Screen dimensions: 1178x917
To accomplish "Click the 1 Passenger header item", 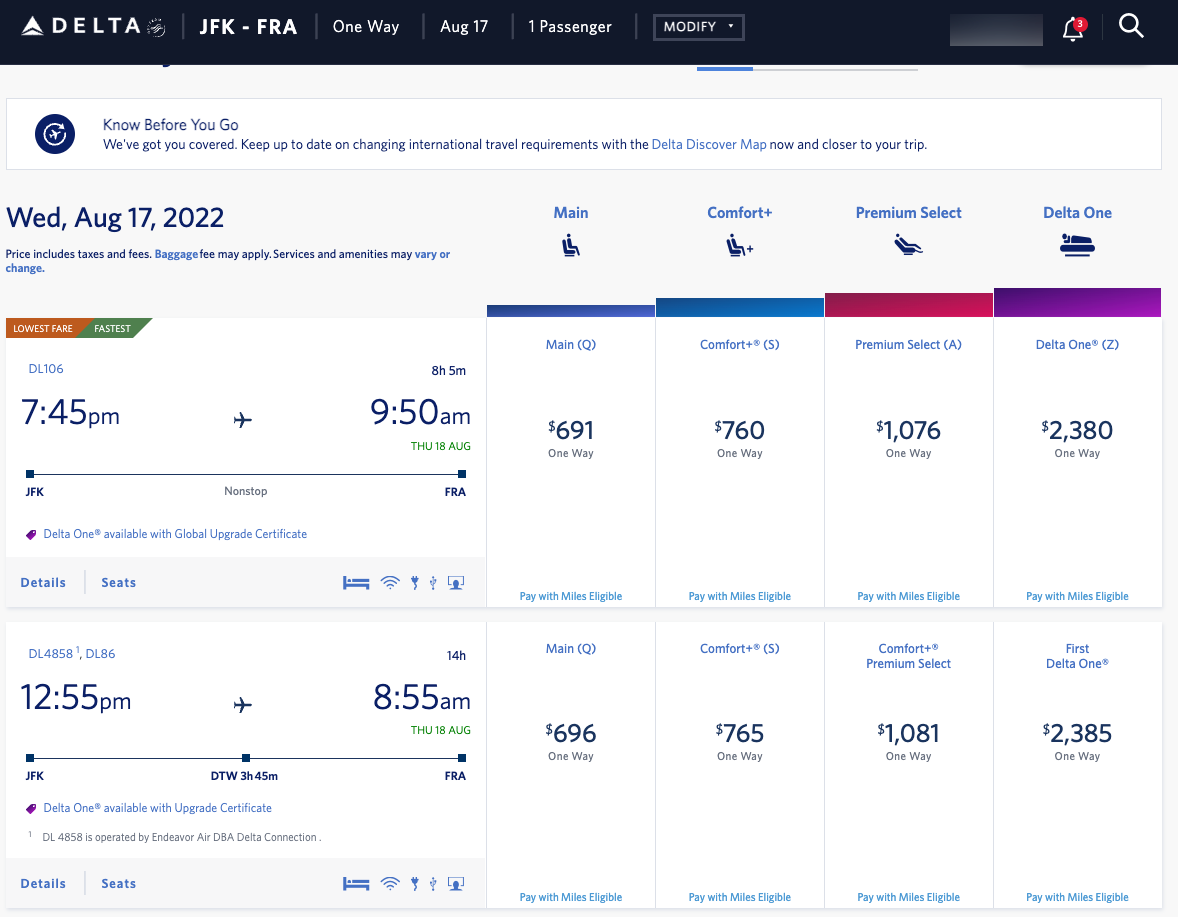I will [x=570, y=27].
